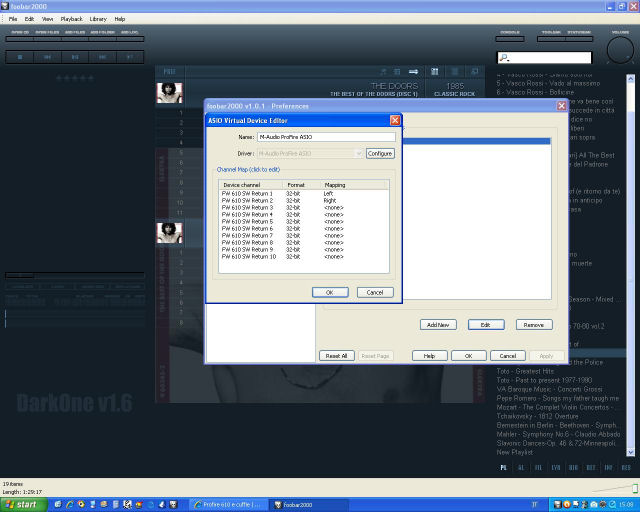Click the Name field with M-Audio ProFire ASIO

point(326,137)
